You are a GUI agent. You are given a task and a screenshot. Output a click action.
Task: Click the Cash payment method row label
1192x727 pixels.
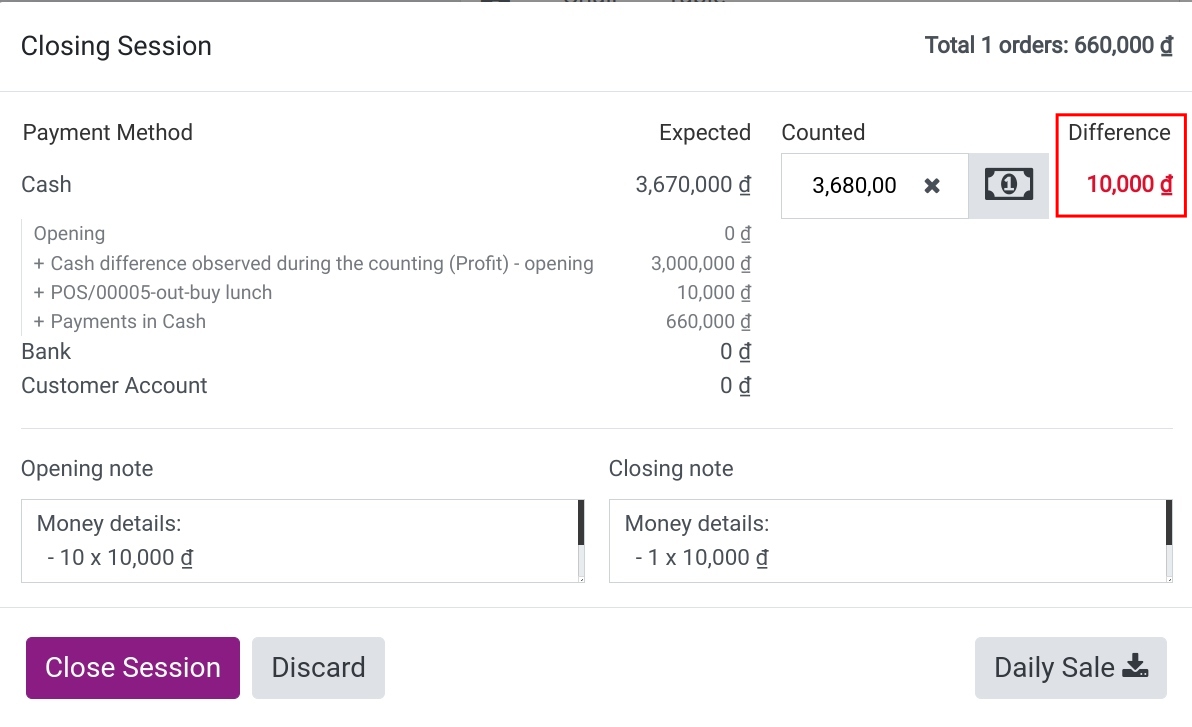click(x=46, y=184)
